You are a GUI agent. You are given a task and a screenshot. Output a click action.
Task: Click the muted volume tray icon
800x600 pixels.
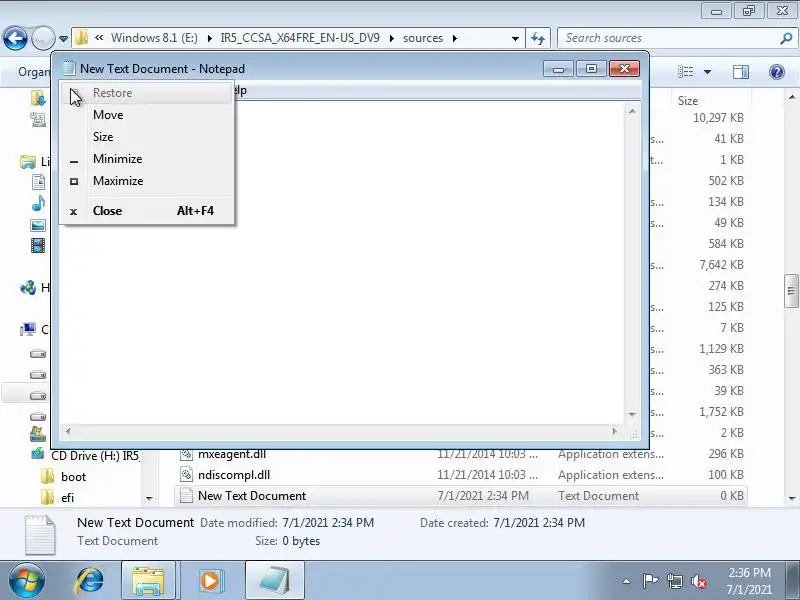pos(699,581)
